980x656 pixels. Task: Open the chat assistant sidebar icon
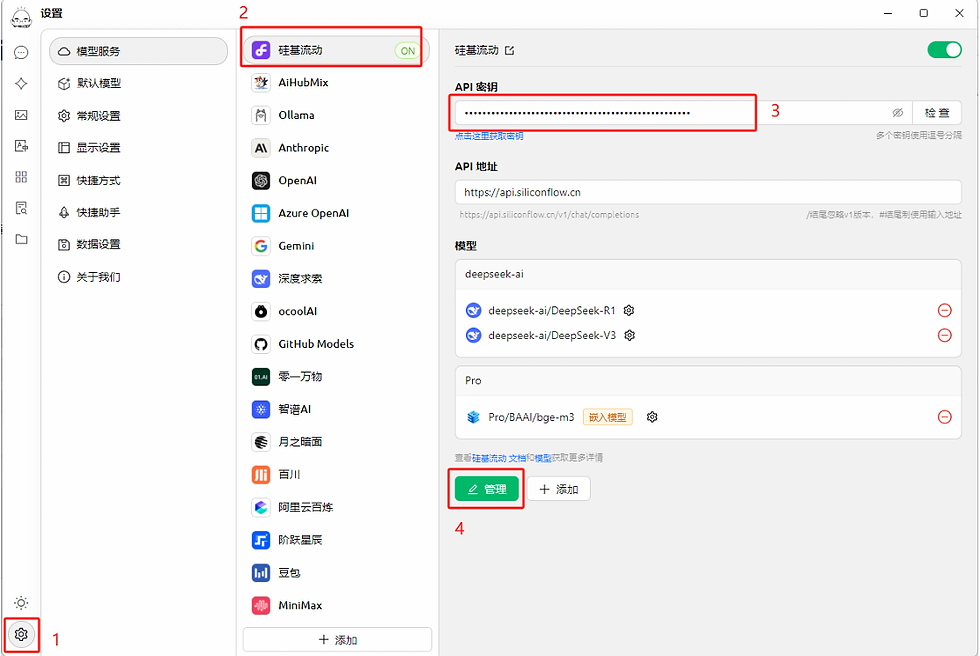pos(21,52)
